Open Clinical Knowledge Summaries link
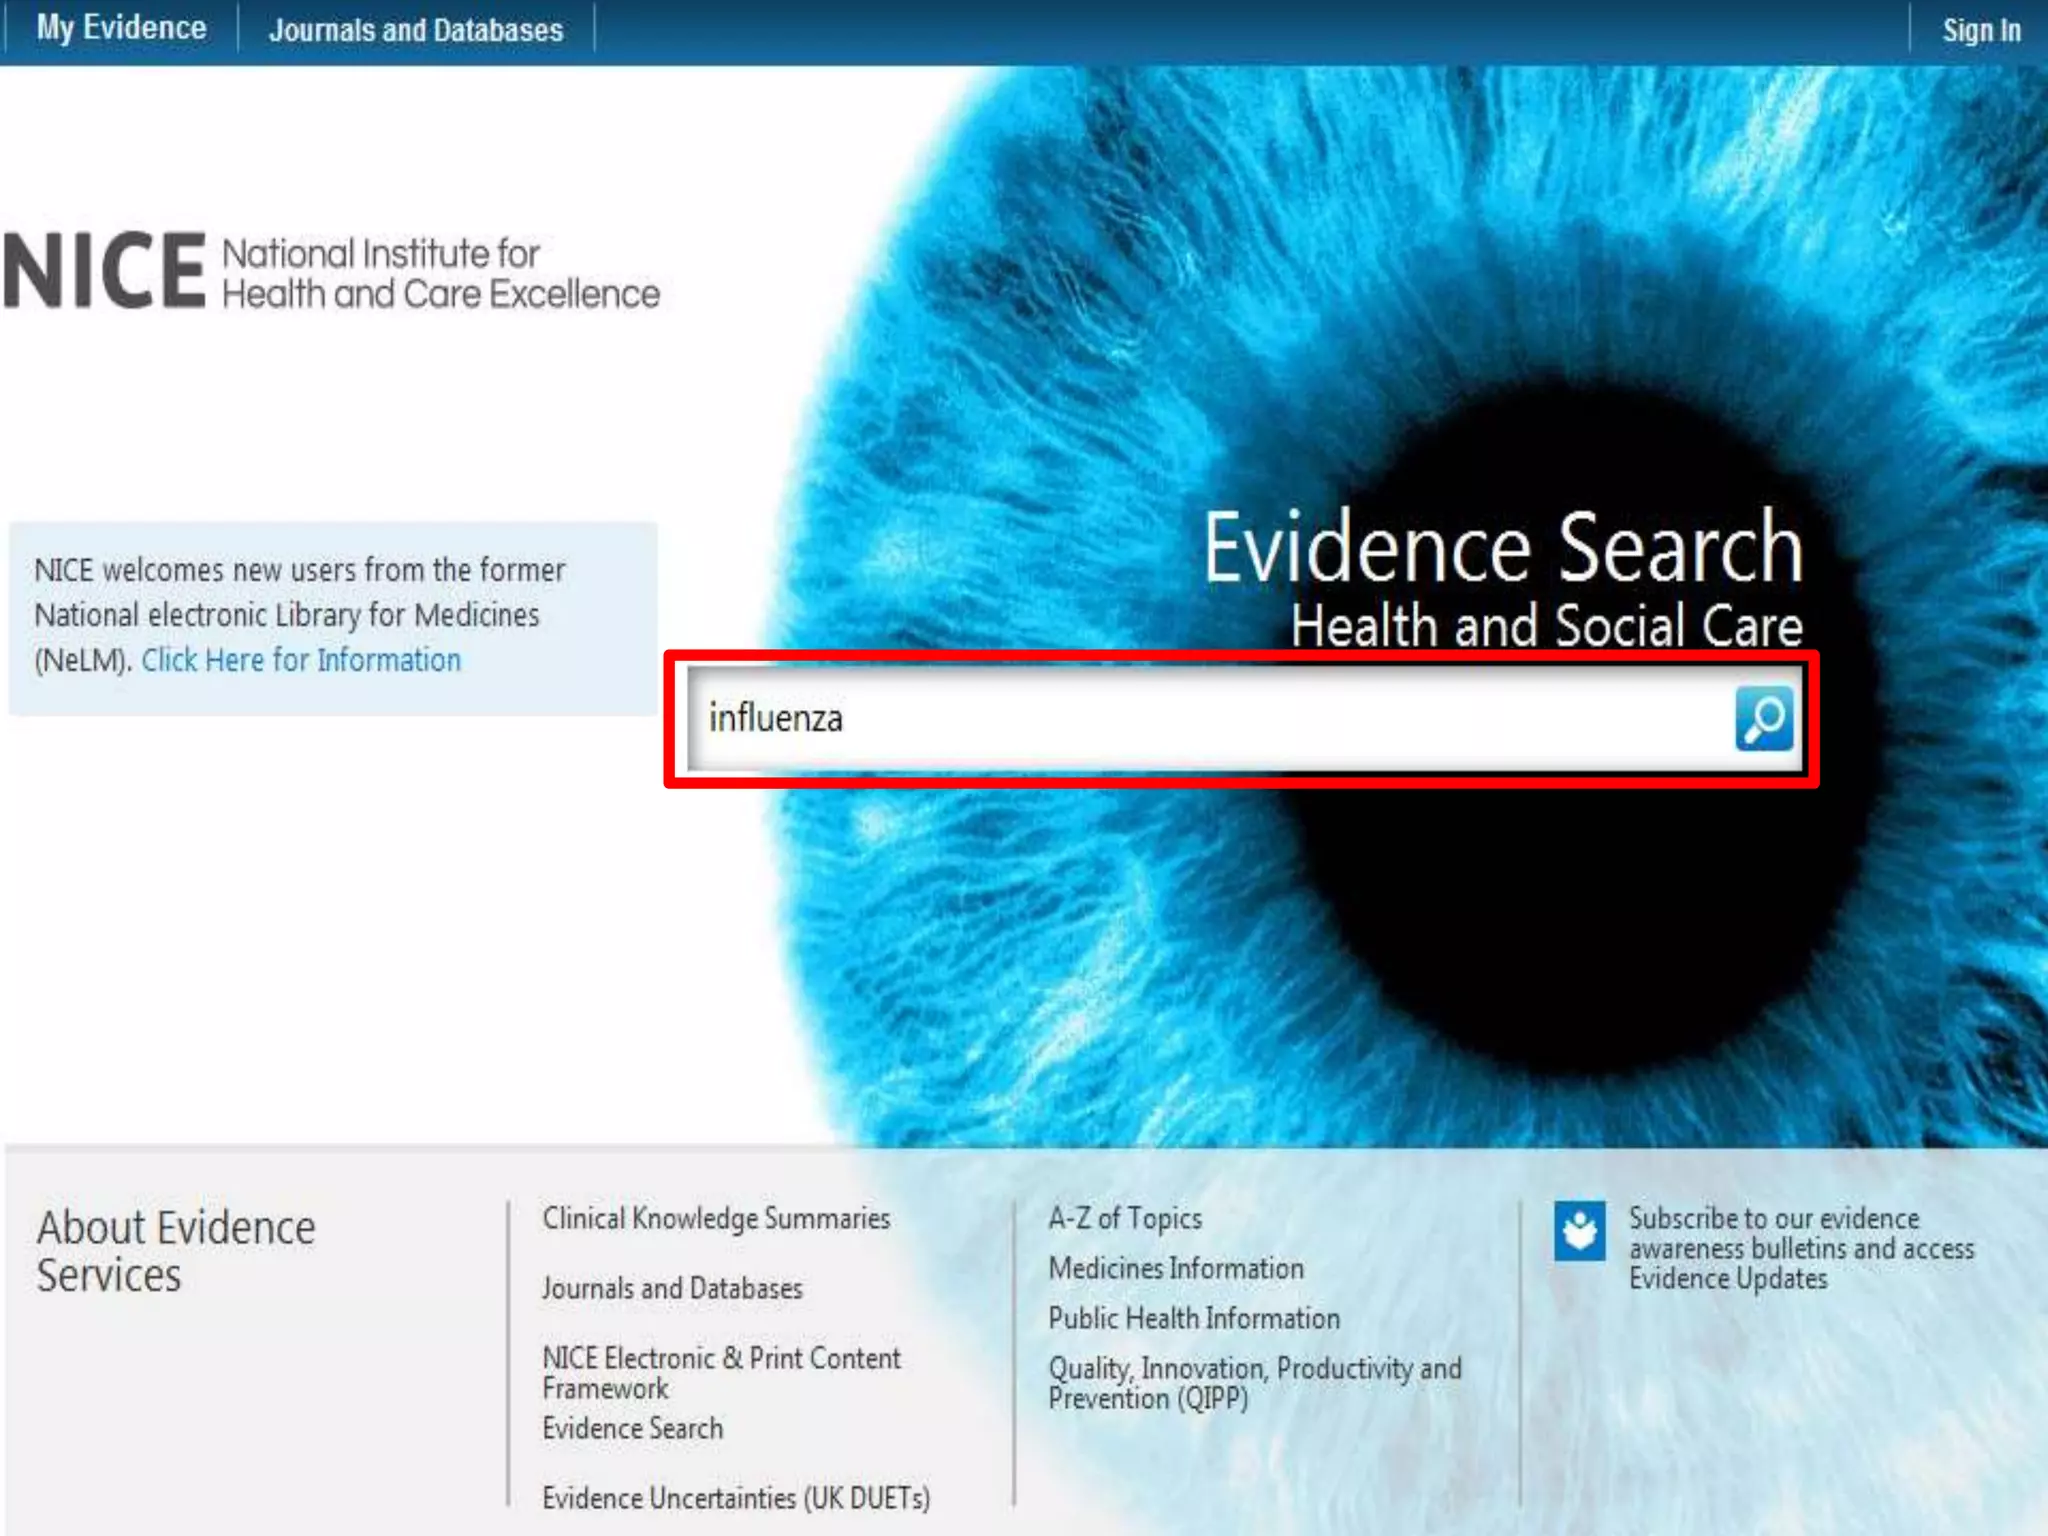The image size is (2048, 1536). tap(716, 1218)
